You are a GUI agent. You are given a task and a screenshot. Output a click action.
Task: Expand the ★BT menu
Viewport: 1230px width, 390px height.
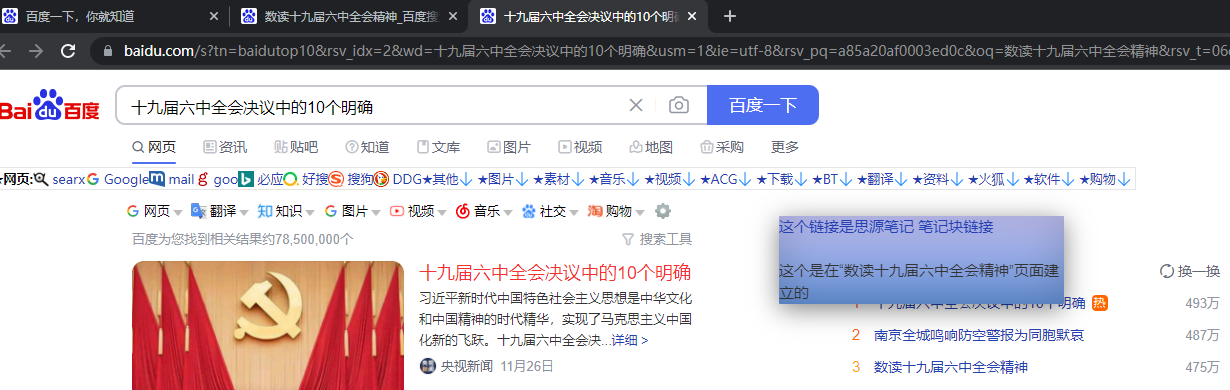(832, 180)
